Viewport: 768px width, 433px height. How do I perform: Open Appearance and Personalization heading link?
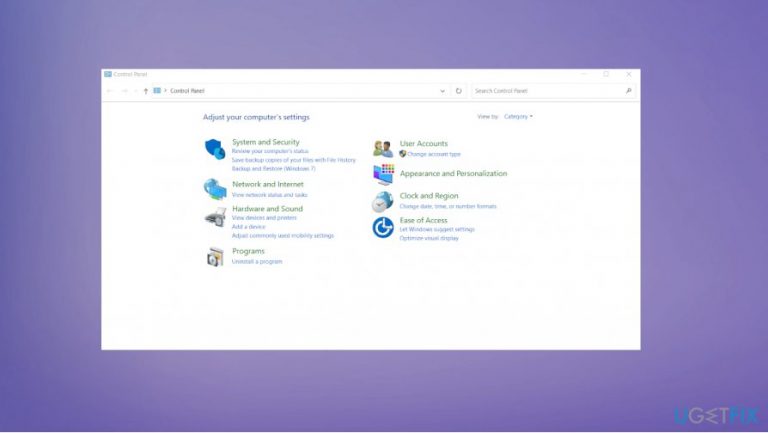pyautogui.click(x=454, y=173)
